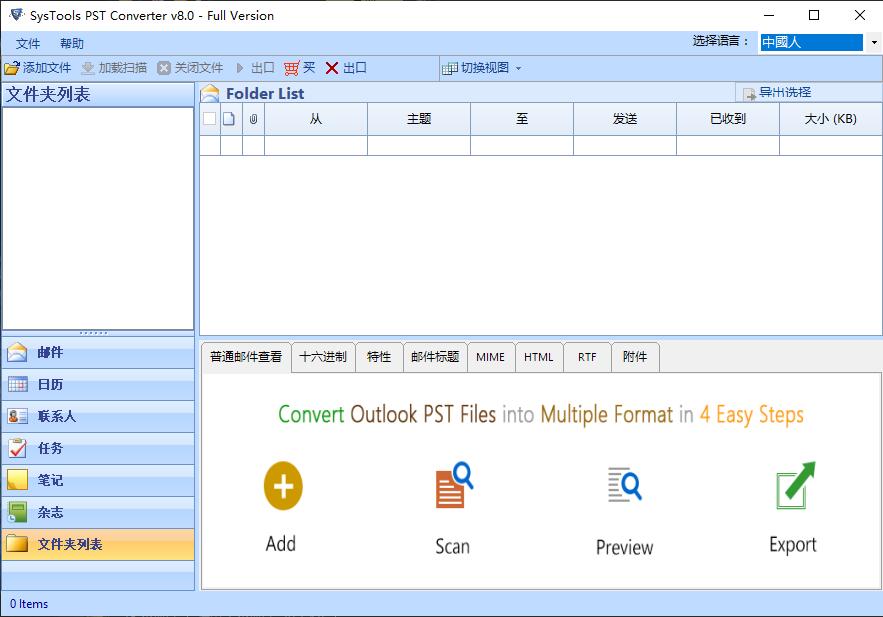Switch to the RTF tab
Screen dimensions: 883x617
coord(587,357)
